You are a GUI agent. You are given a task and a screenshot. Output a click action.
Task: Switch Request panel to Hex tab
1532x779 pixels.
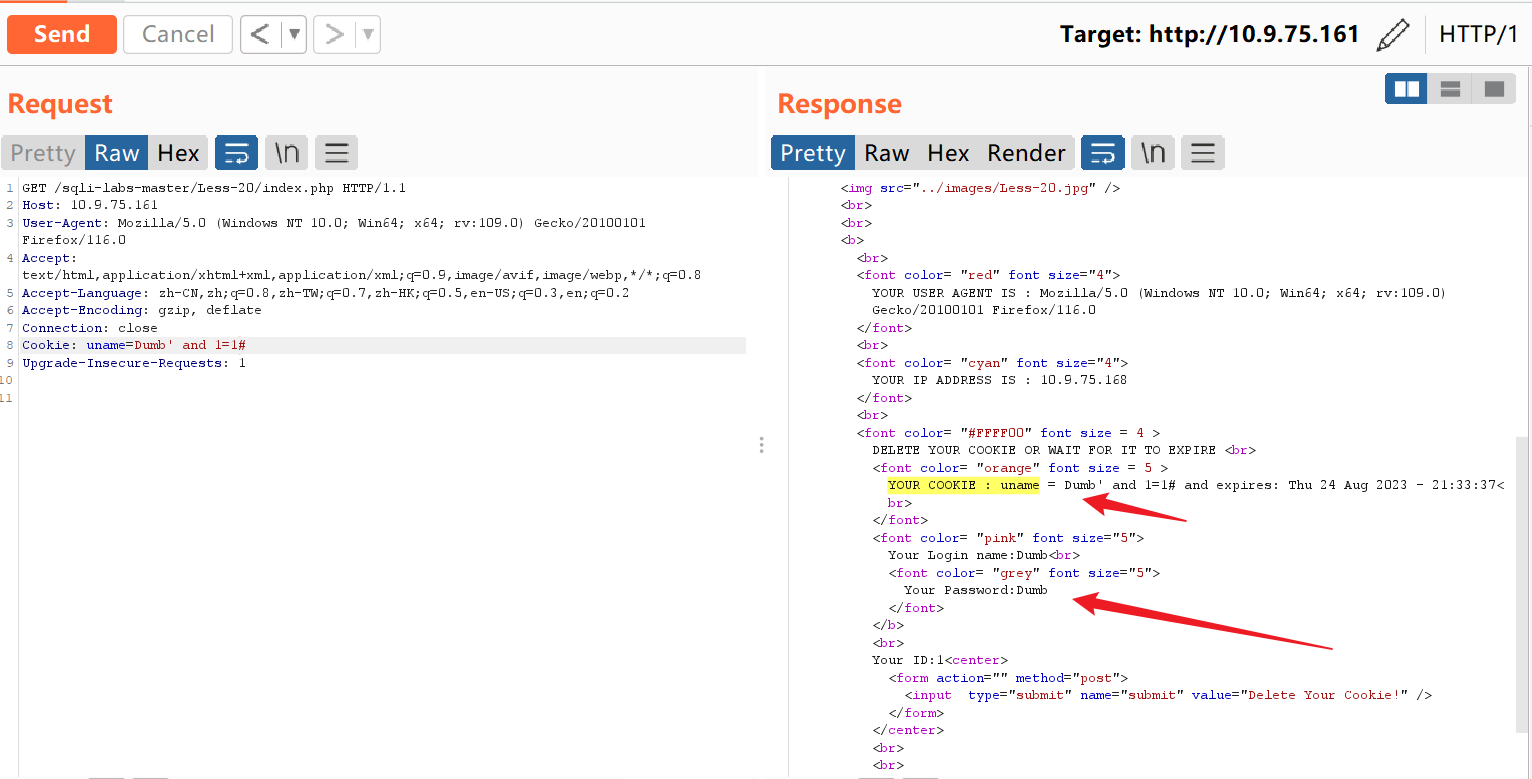point(179,153)
